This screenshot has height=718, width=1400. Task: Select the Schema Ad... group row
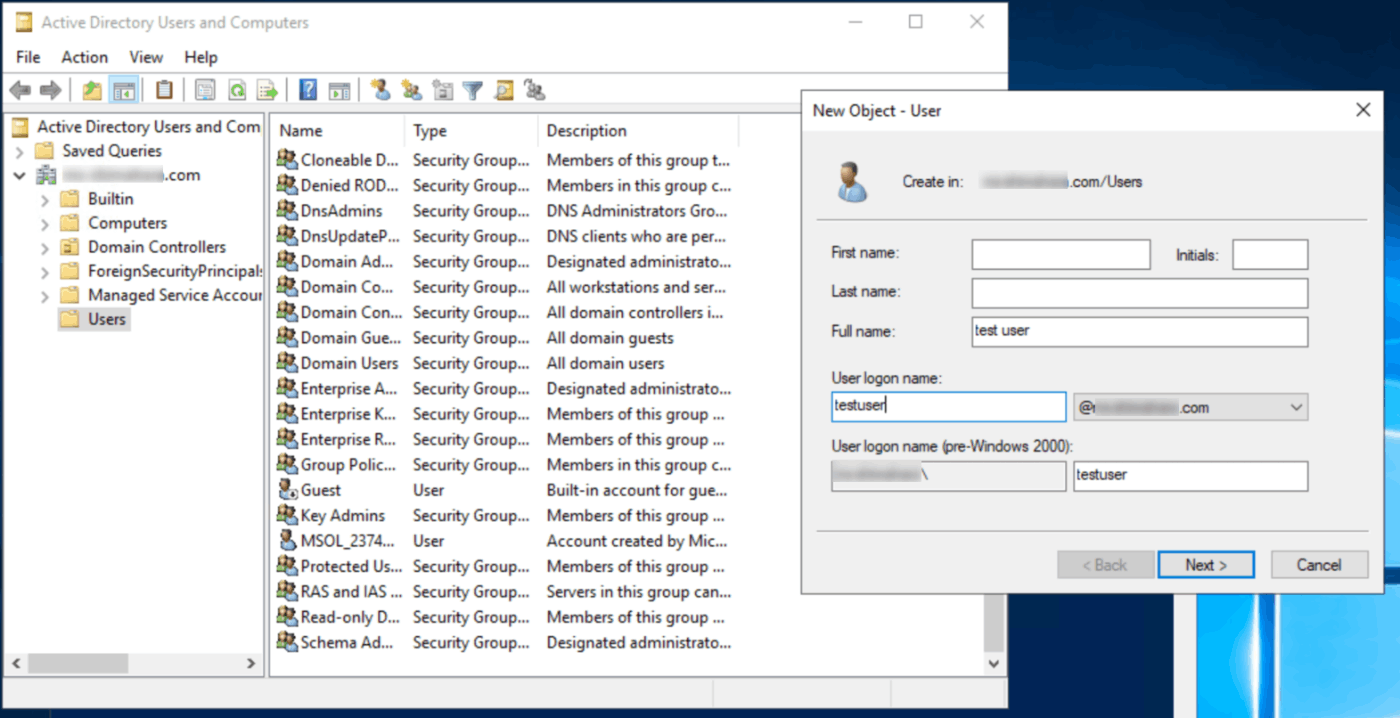coord(504,643)
